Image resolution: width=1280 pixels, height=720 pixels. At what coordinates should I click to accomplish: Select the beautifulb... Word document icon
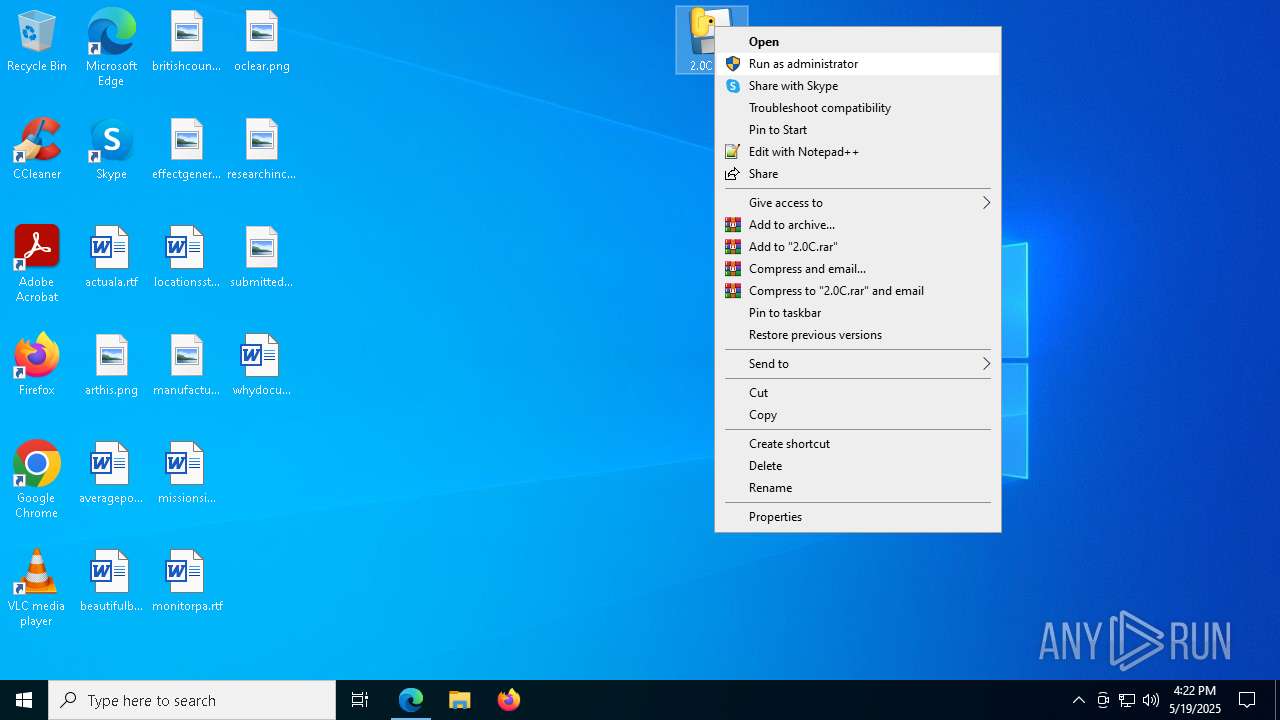[111, 582]
